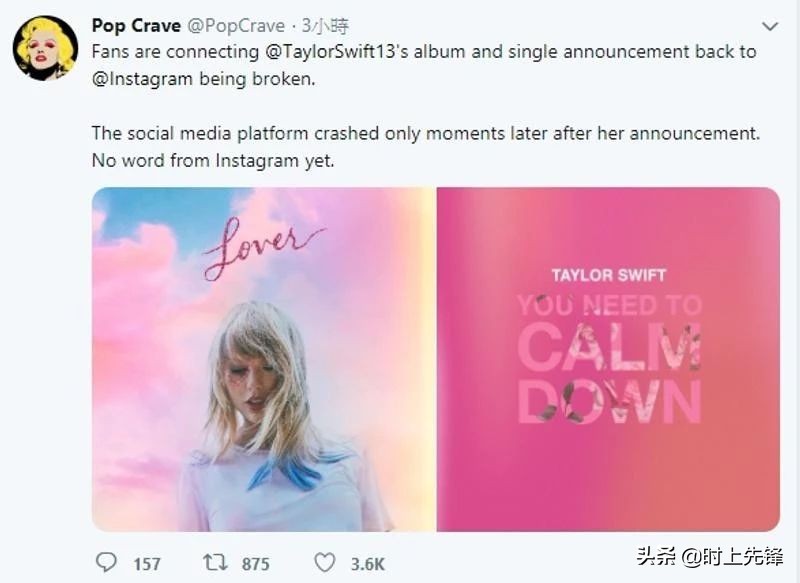Click the 875 retweets count

(x=255, y=564)
